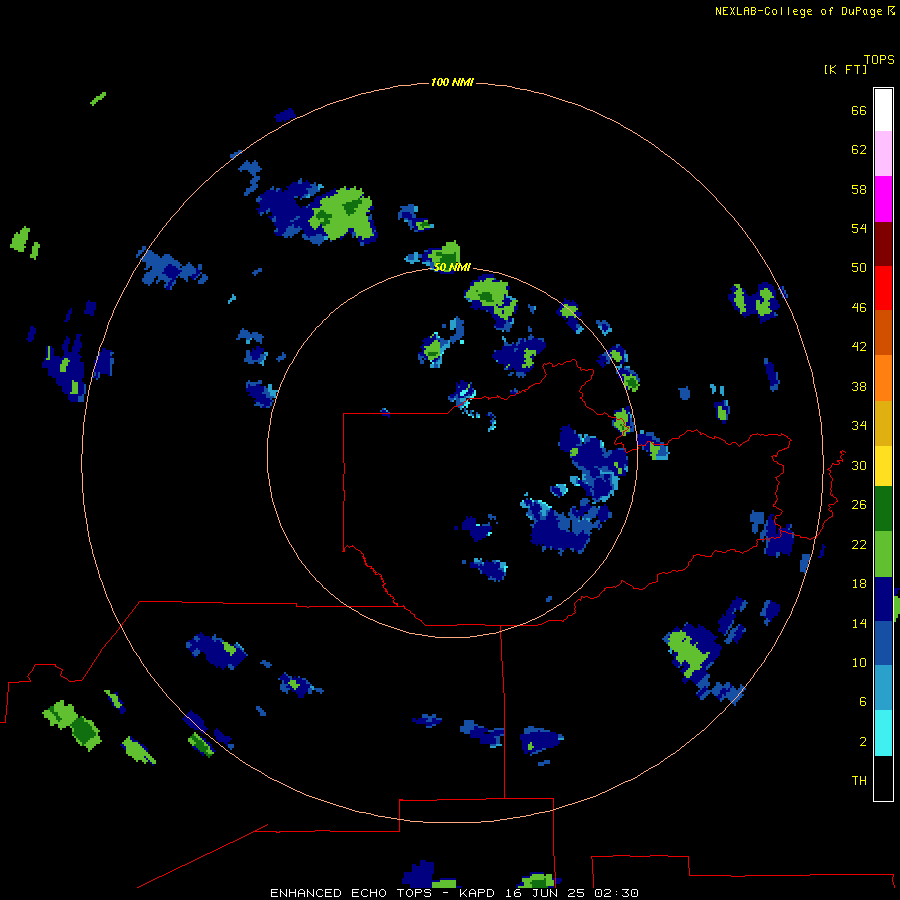This screenshot has height=900, width=900.
Task: Pick the dark orange legend swatch
Action: point(883,332)
